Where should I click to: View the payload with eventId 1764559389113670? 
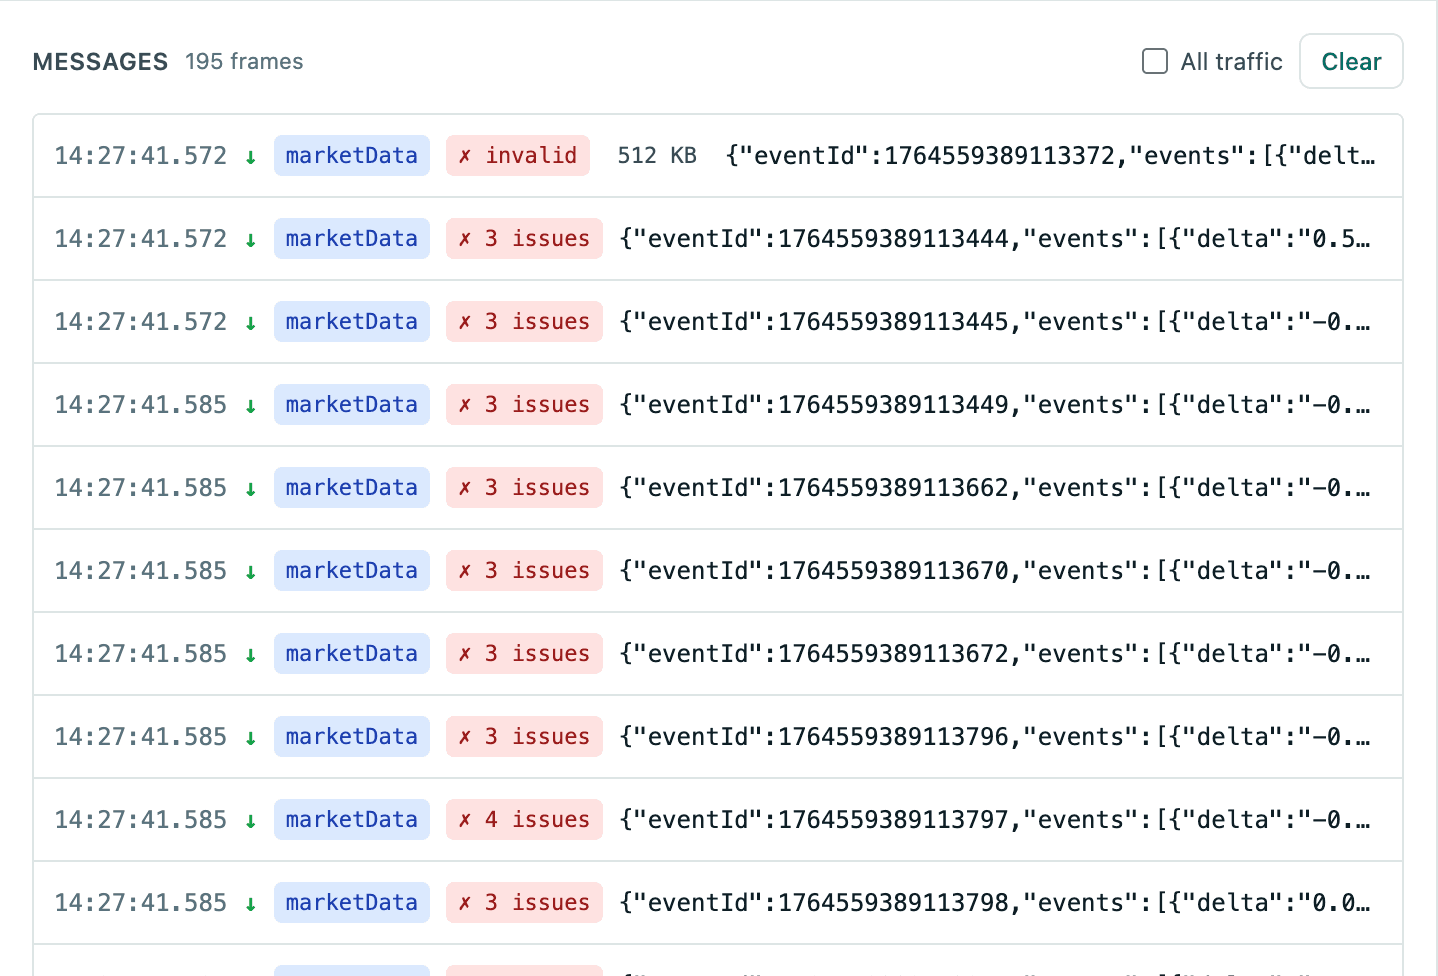pos(995,570)
